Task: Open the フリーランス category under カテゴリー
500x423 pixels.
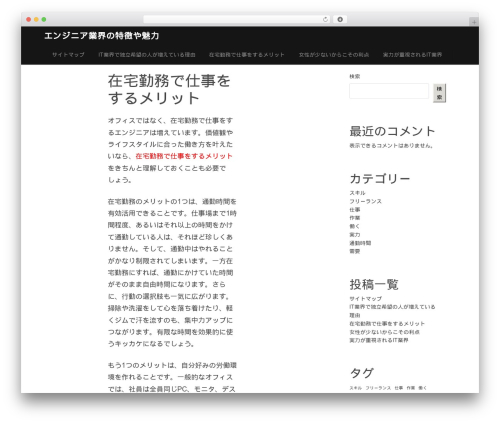Action: 365,201
